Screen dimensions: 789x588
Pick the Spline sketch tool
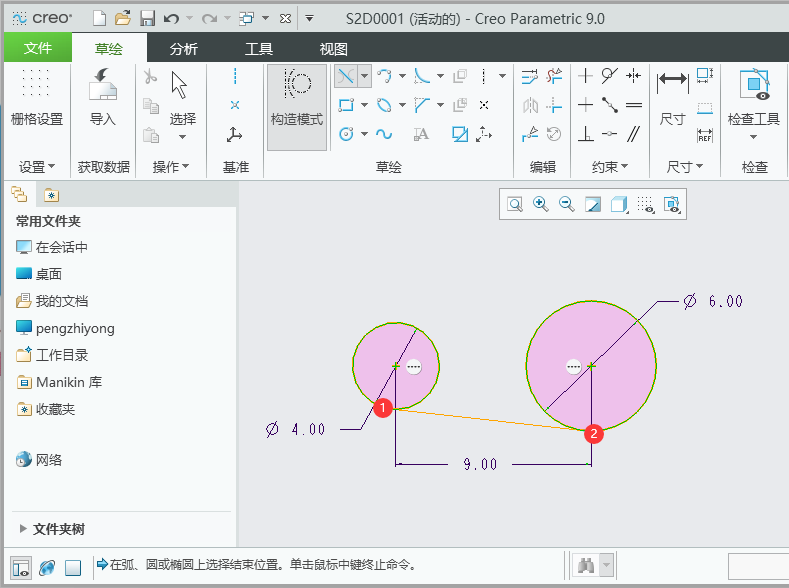click(x=384, y=134)
